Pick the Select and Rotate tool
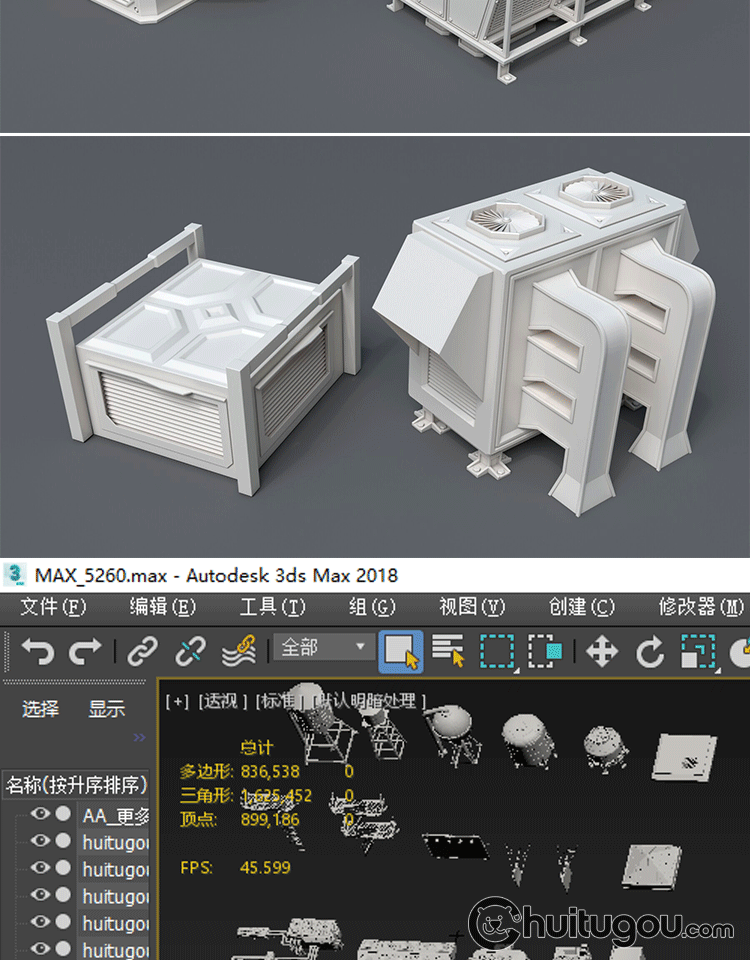 click(x=650, y=652)
